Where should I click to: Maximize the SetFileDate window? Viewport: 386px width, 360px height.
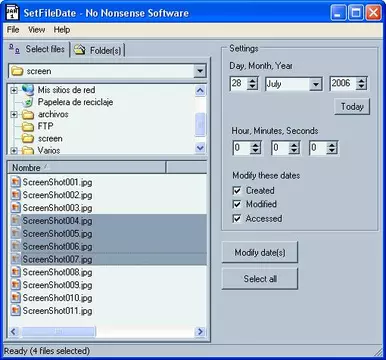pos(356,13)
